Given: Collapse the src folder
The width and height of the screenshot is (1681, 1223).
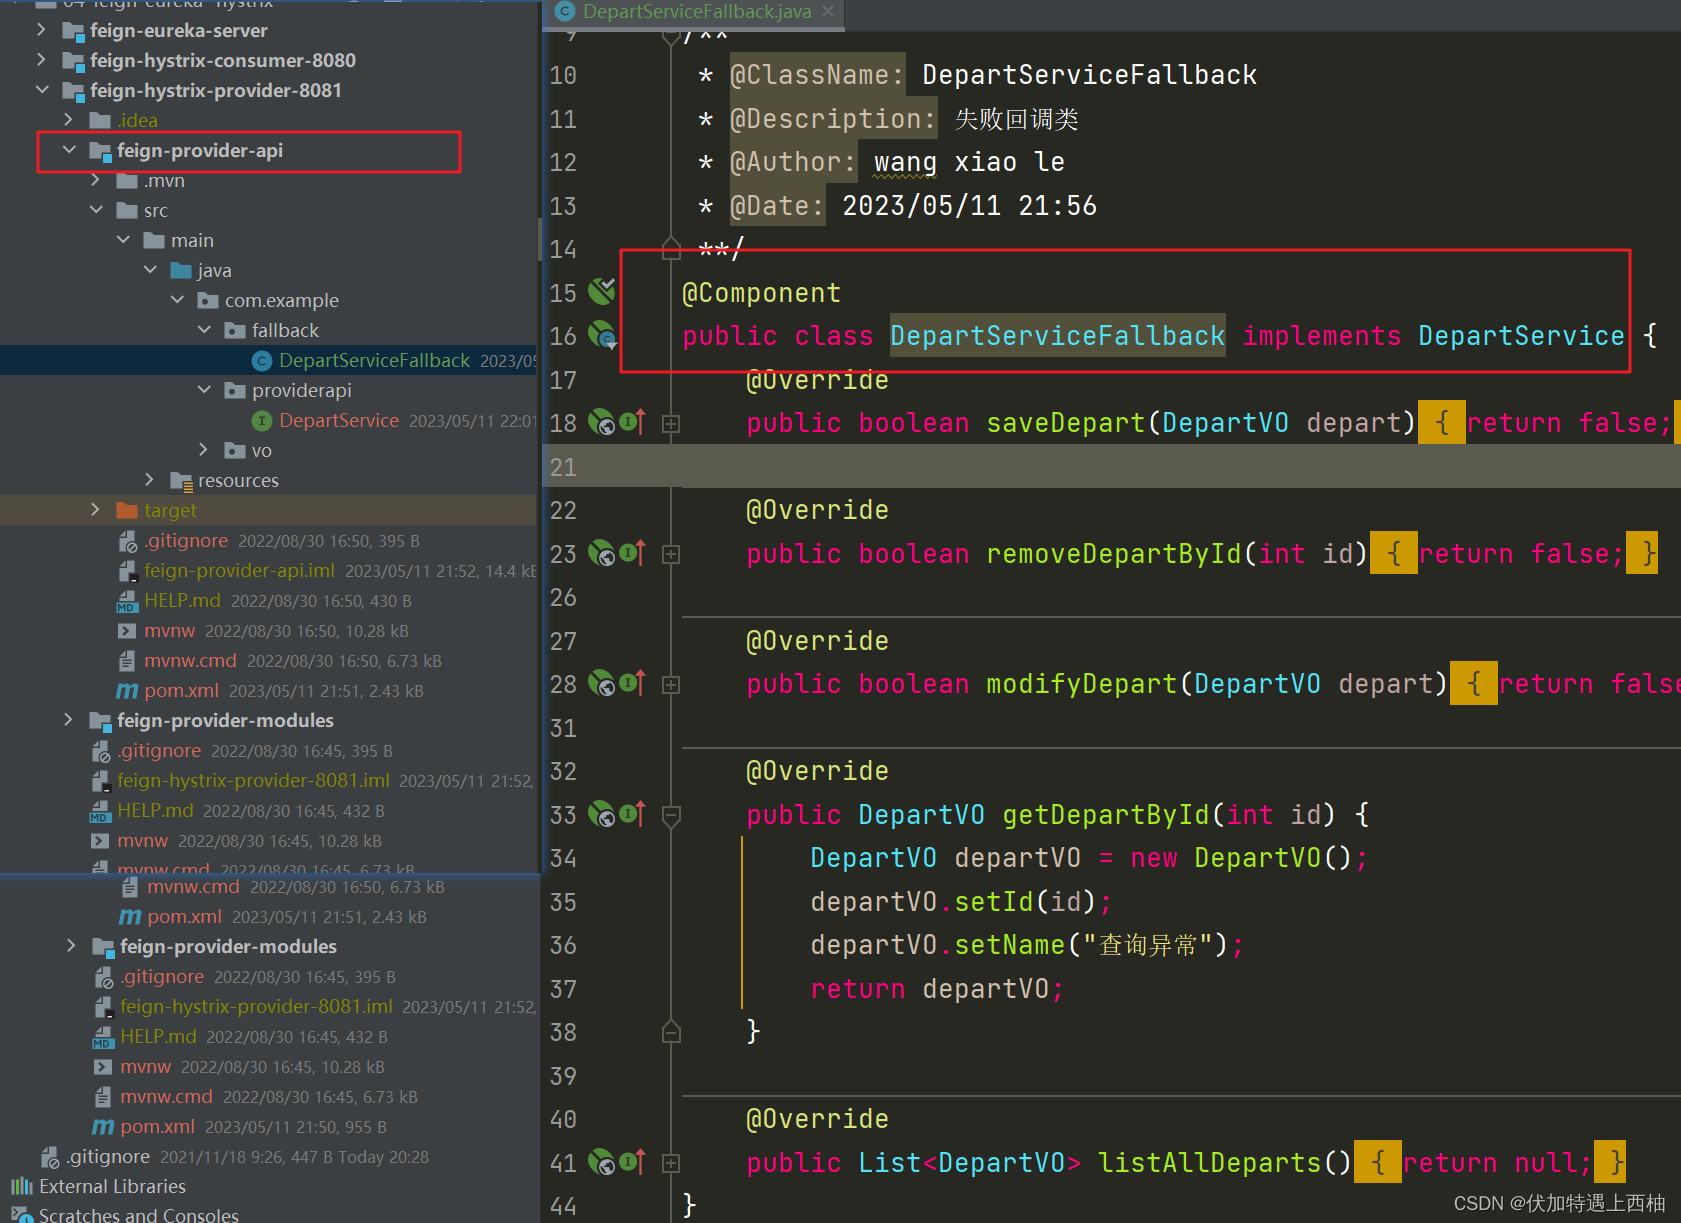Looking at the screenshot, I should tap(95, 210).
